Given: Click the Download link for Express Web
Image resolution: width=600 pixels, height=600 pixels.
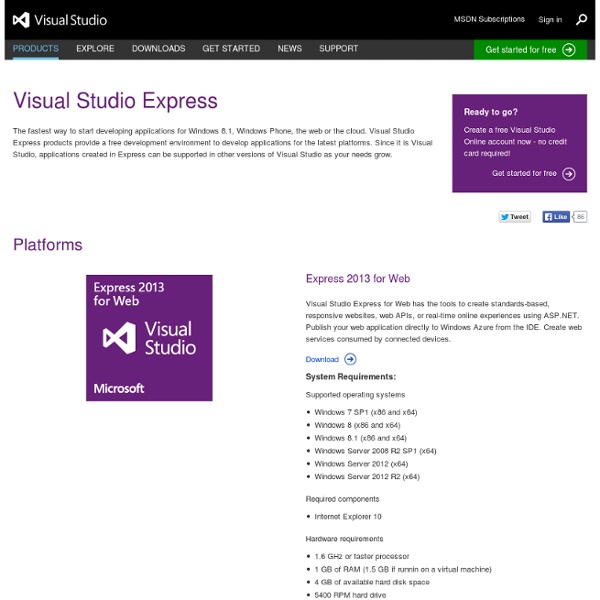Looking at the screenshot, I should (322, 359).
